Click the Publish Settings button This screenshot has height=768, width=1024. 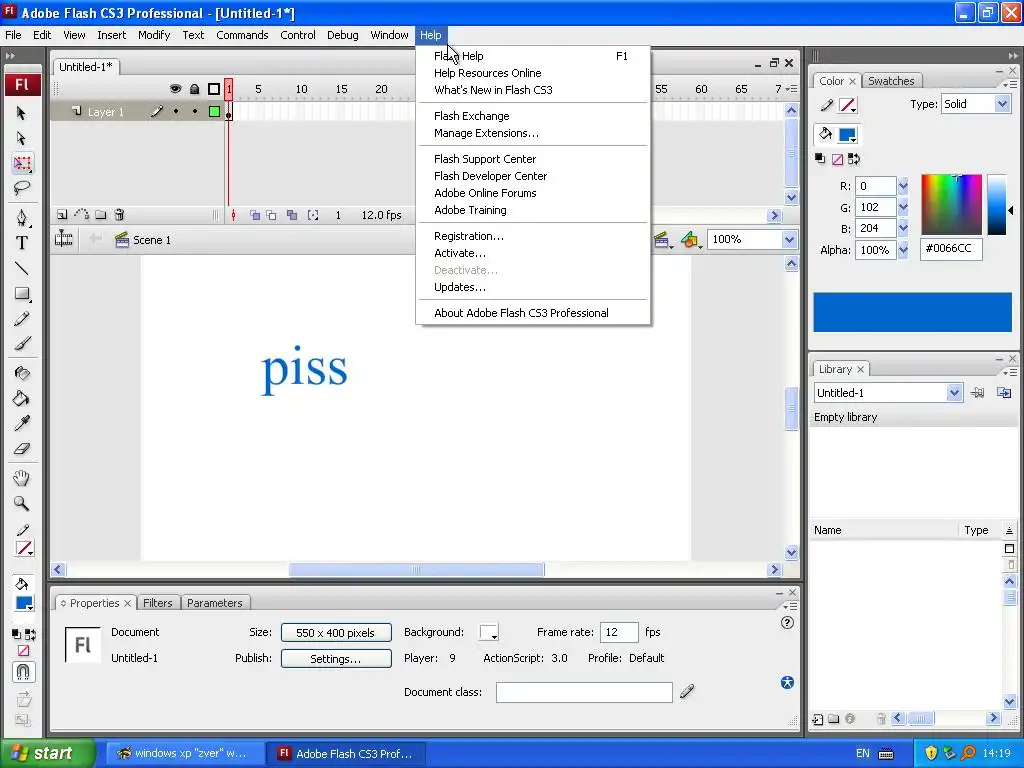tap(336, 658)
